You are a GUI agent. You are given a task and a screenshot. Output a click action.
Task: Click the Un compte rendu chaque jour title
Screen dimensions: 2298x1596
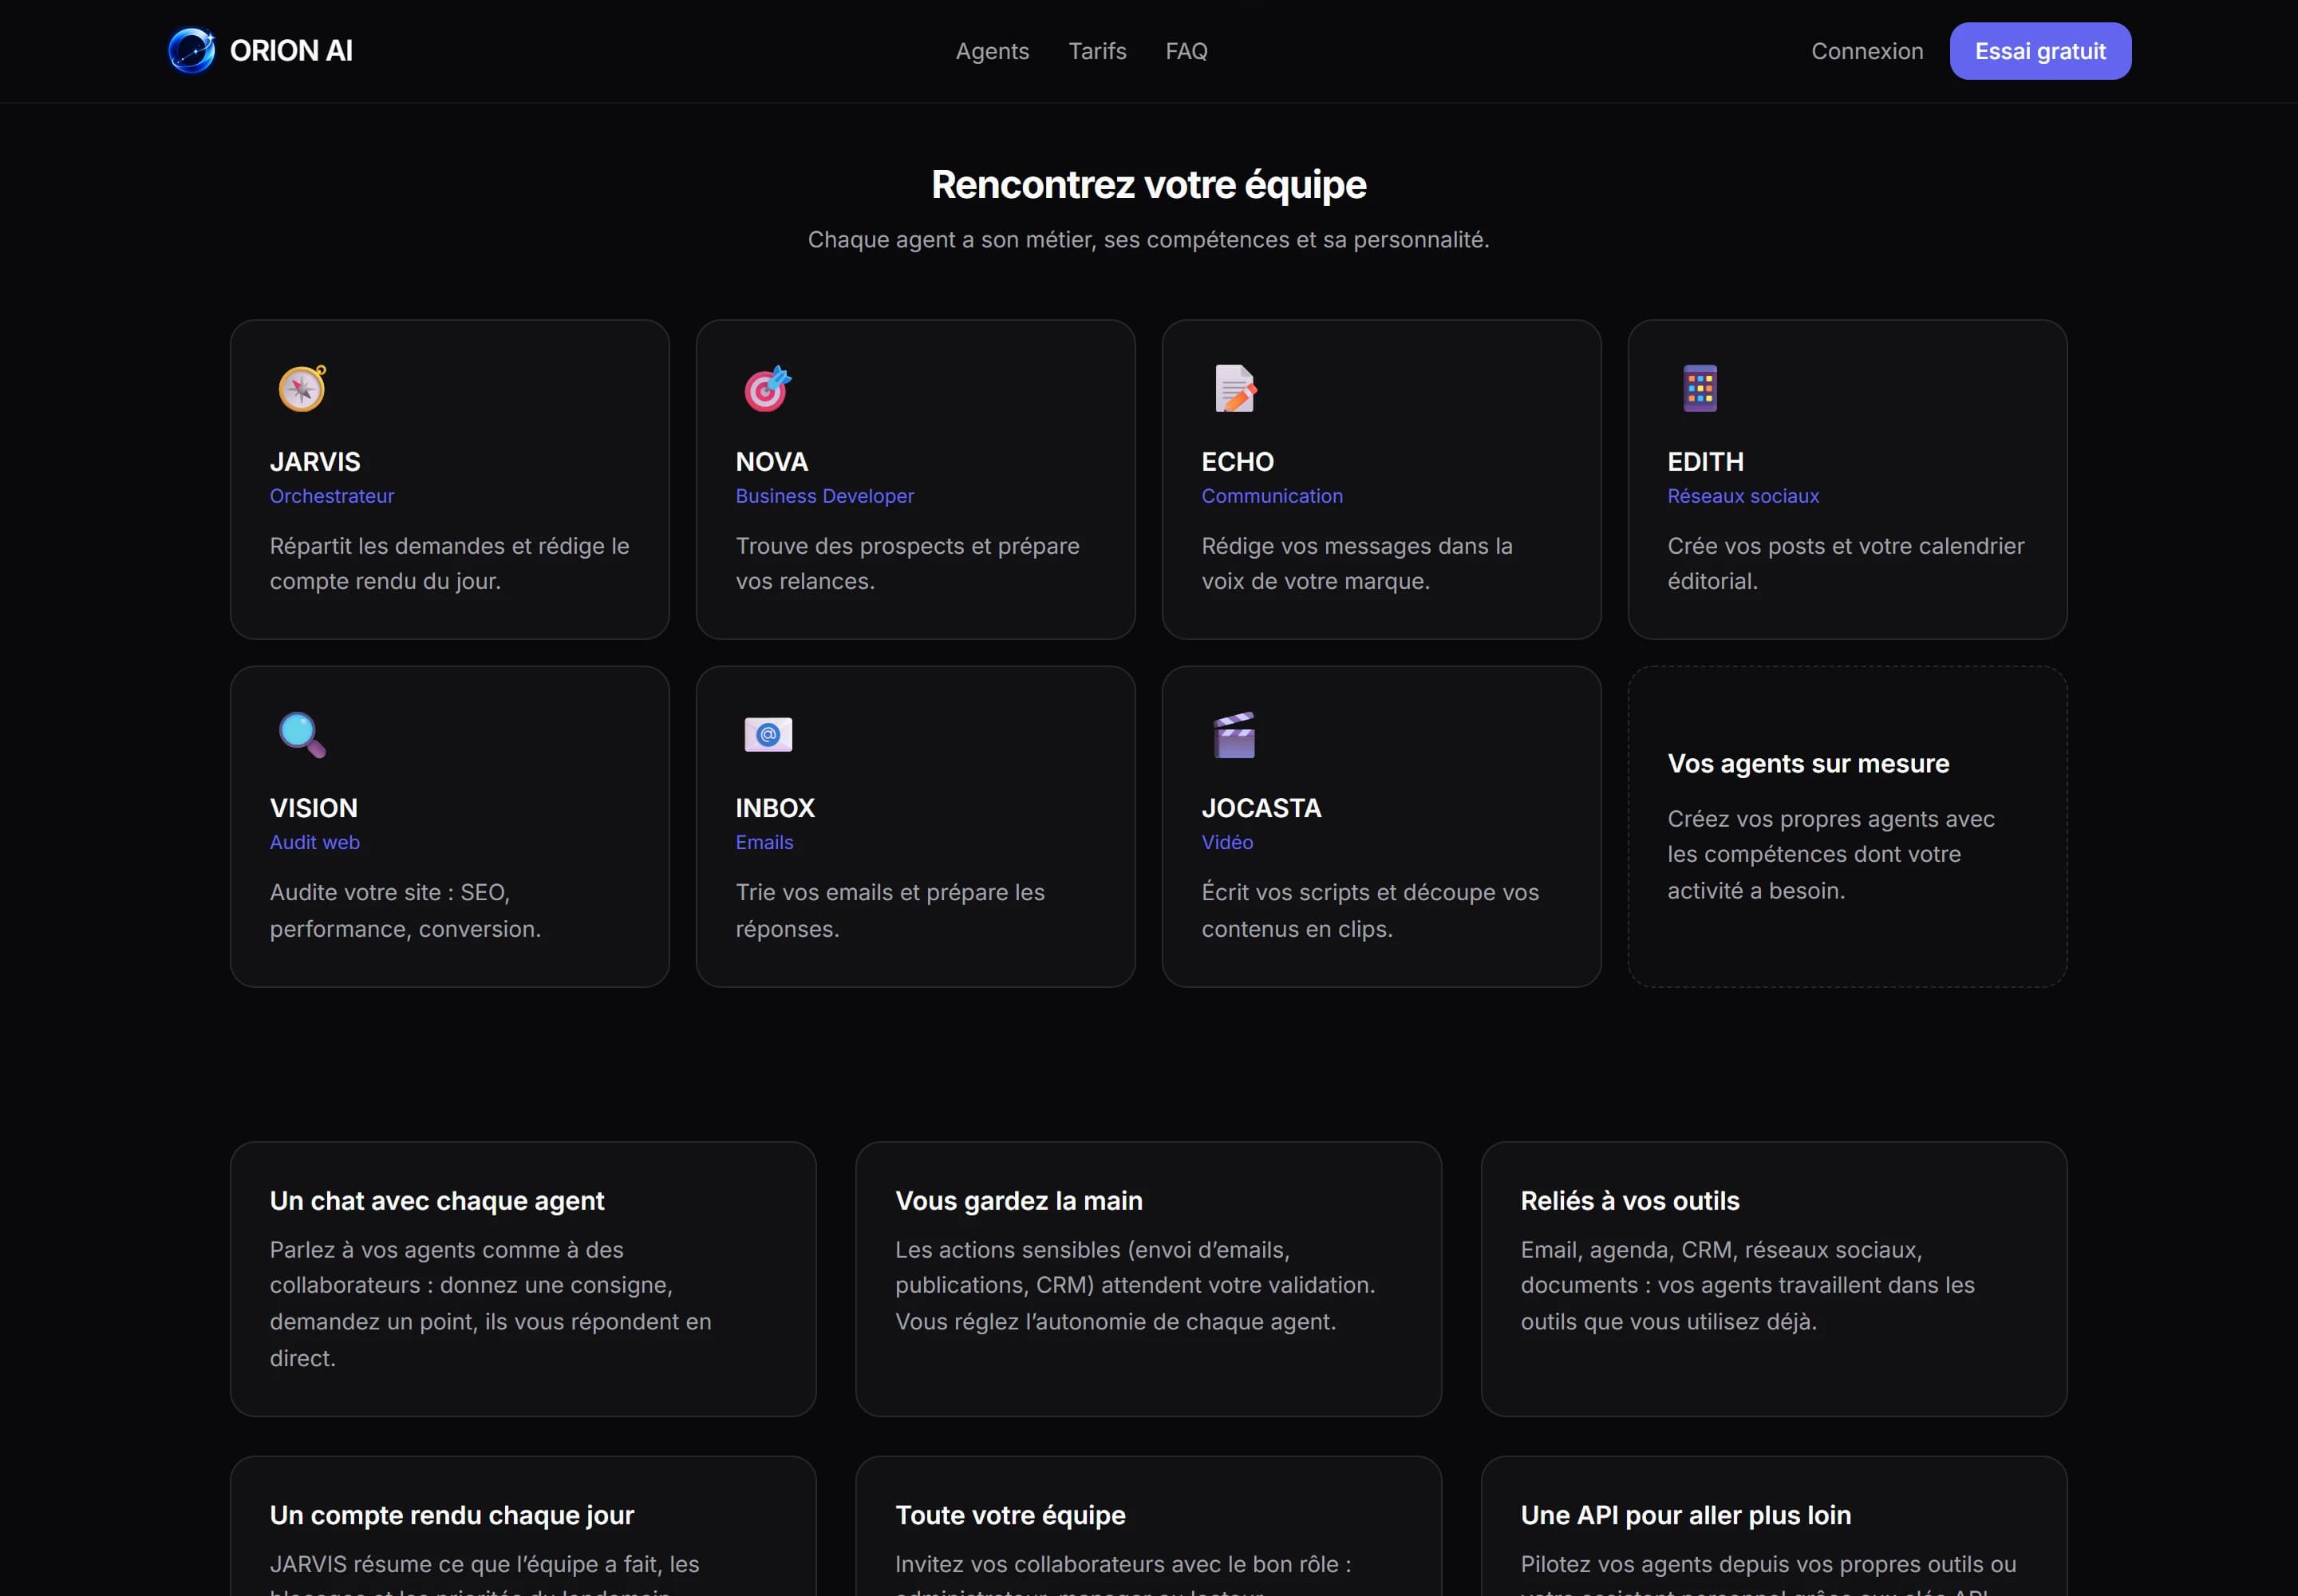(x=452, y=1515)
